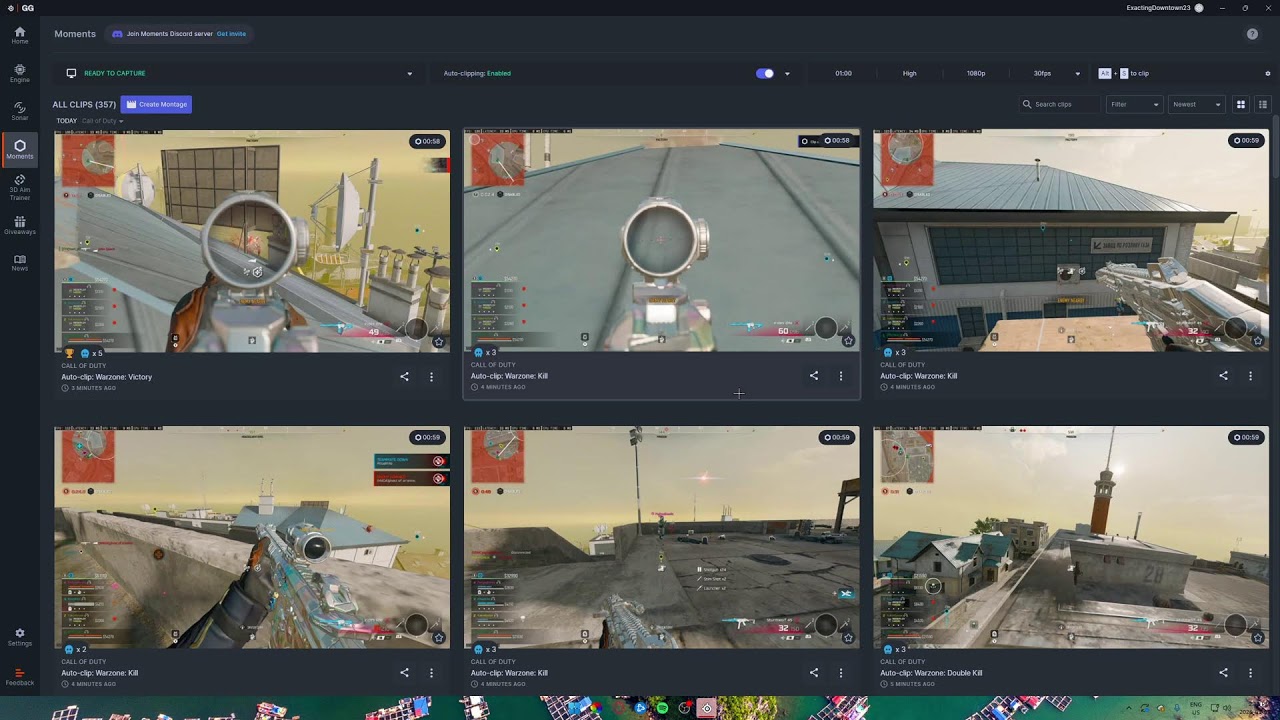This screenshot has width=1280, height=720.
Task: Favorite the Warzone: Victory clip star
Action: tap(438, 341)
